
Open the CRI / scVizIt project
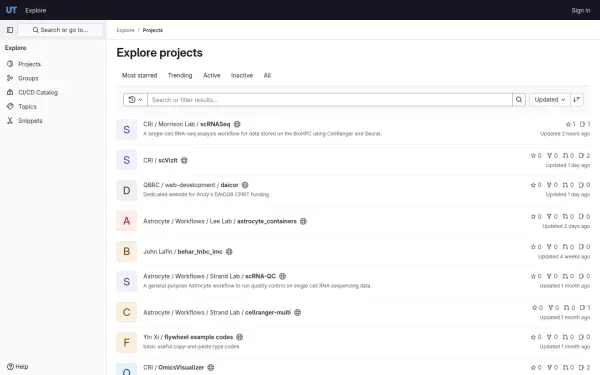160,160
